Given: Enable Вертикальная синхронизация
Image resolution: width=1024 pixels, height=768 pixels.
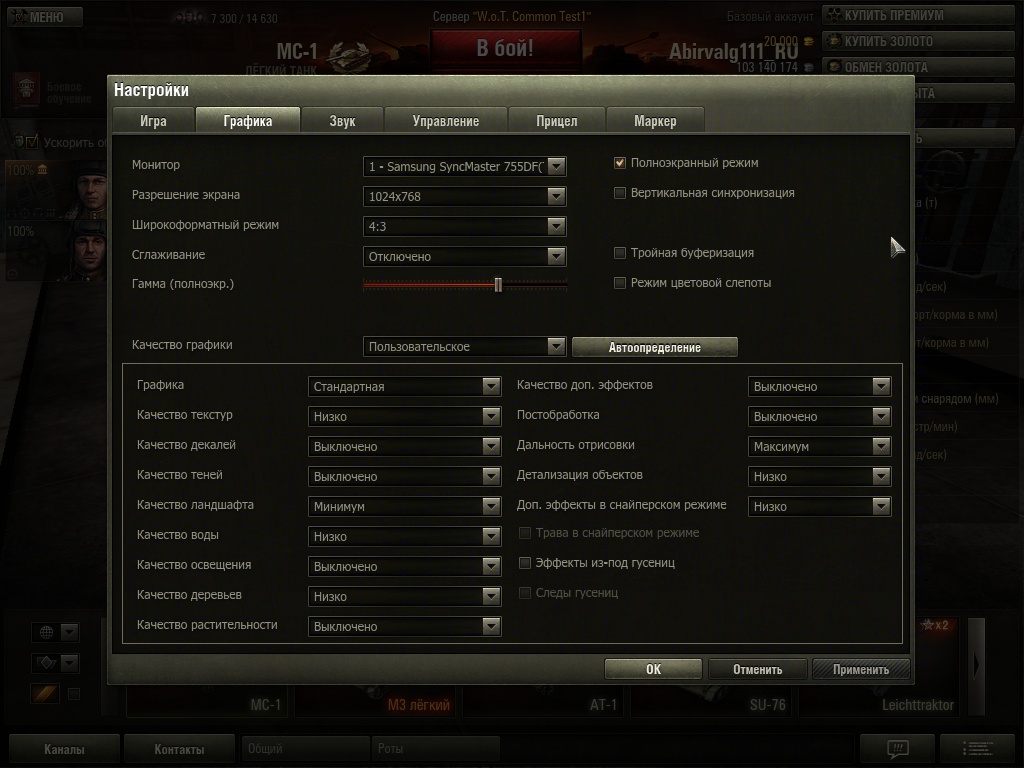Looking at the screenshot, I should click(620, 193).
